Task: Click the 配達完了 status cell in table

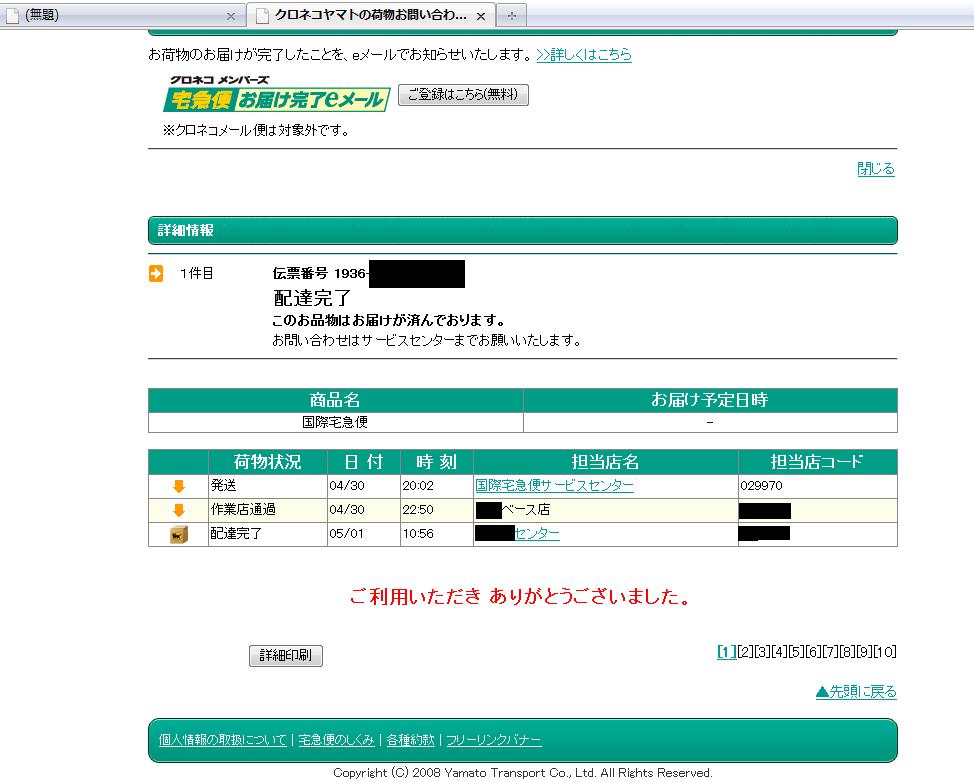Action: click(268, 534)
